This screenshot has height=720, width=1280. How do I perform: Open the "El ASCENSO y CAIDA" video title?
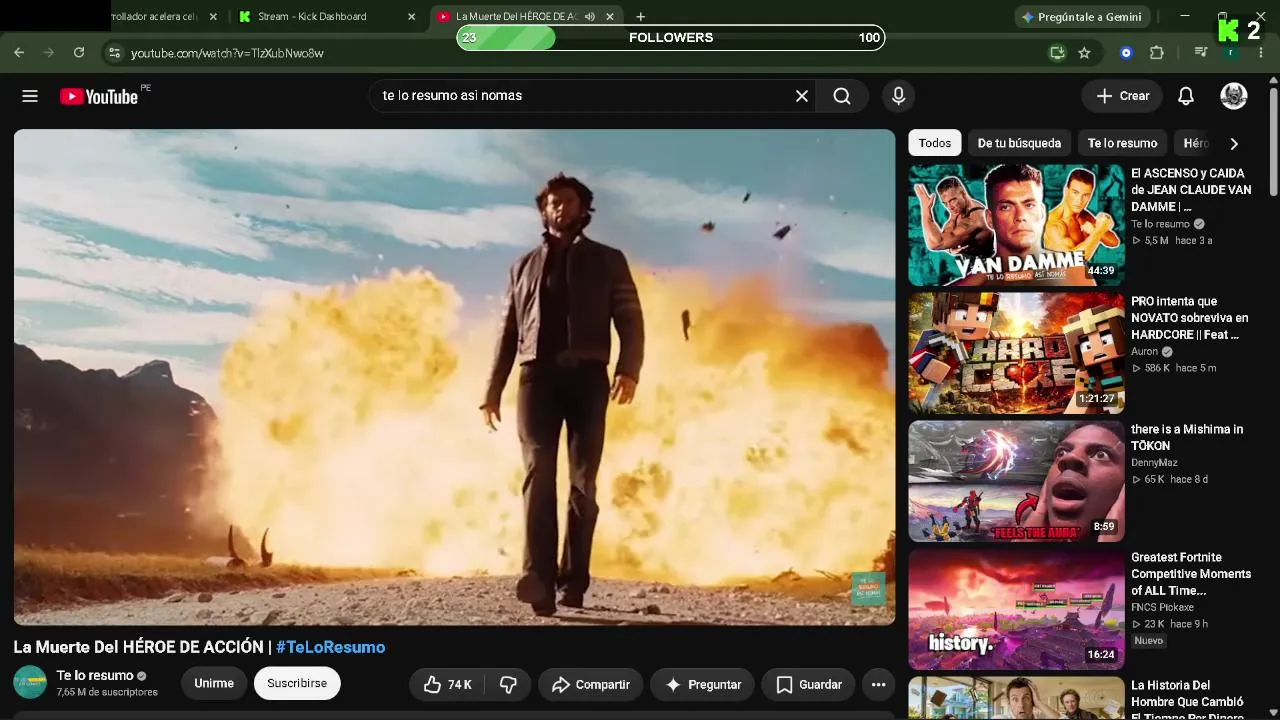click(x=1191, y=190)
